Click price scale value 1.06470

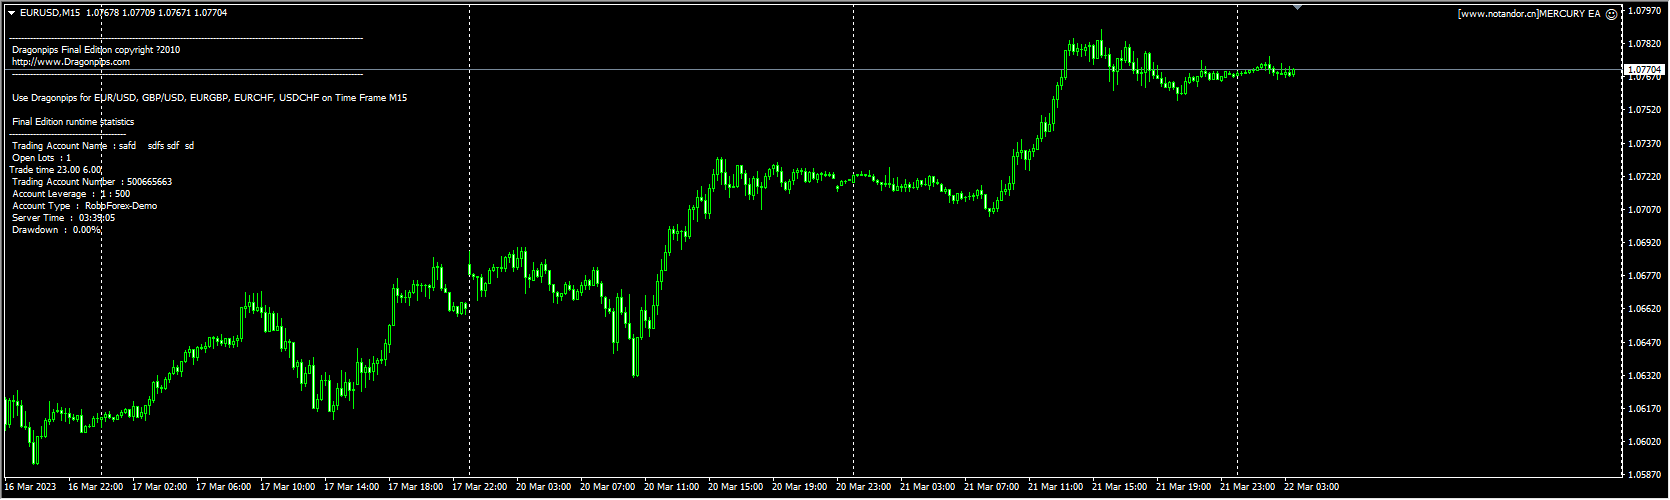[x=1645, y=343]
